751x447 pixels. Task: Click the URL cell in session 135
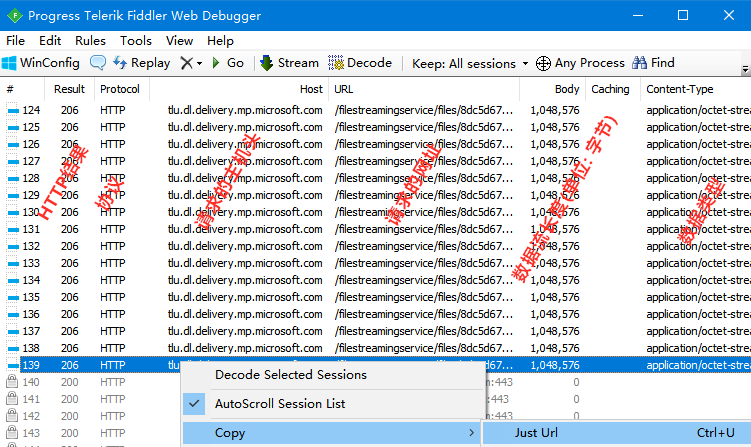[x=424, y=298]
